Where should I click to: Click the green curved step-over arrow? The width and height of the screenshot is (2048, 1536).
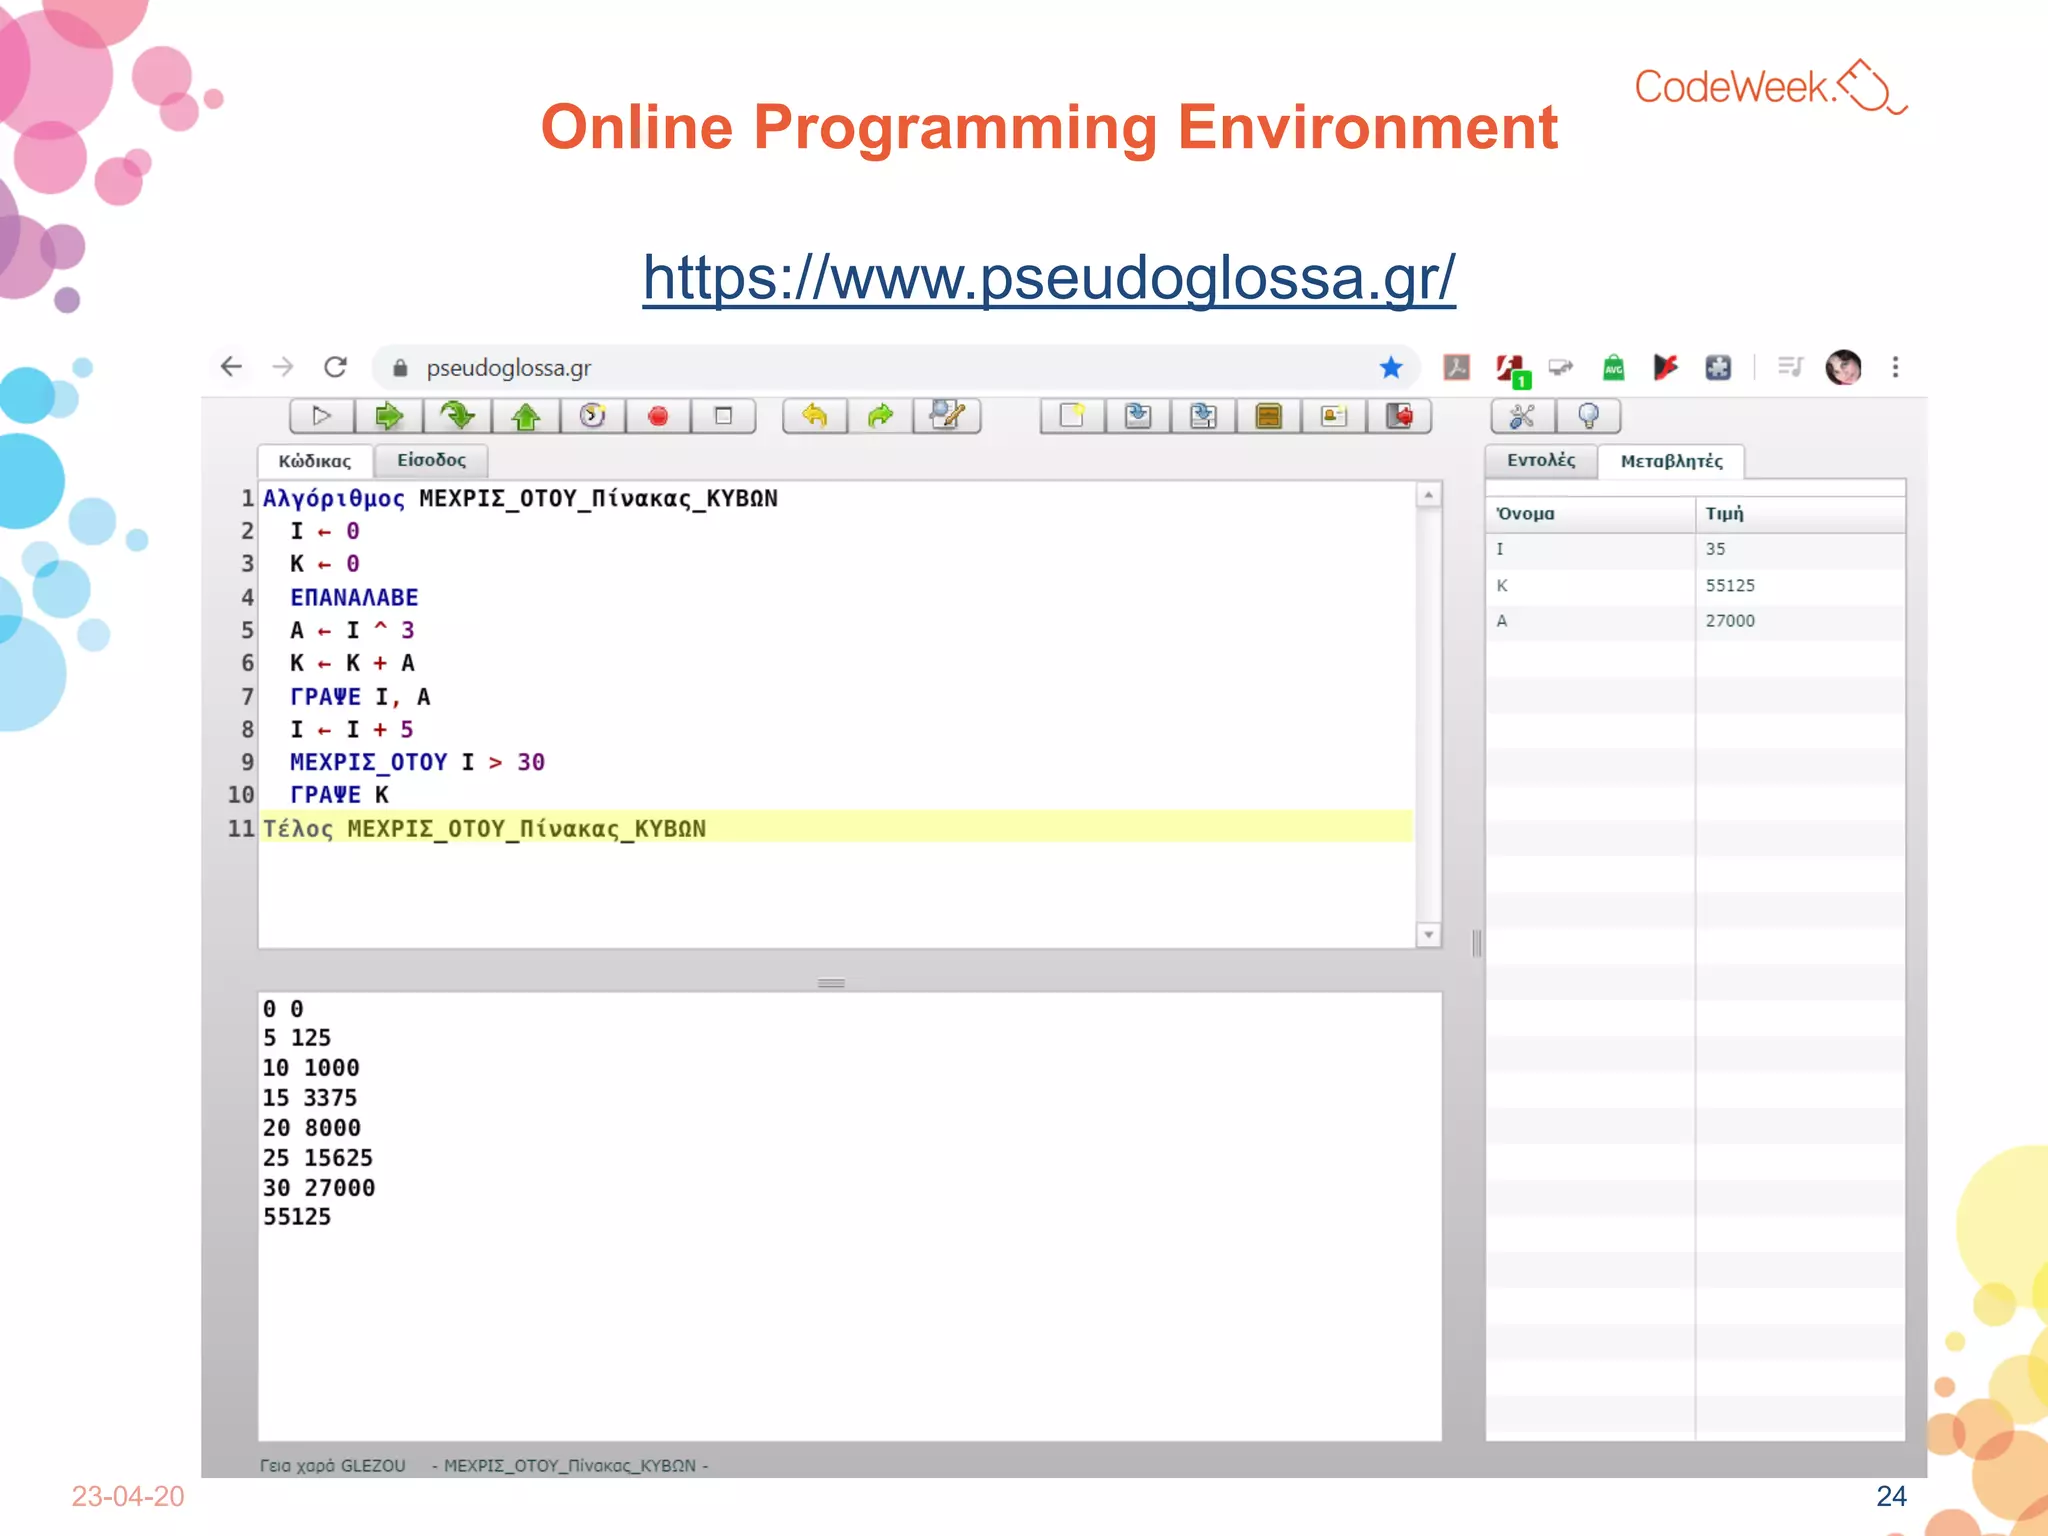(x=457, y=416)
